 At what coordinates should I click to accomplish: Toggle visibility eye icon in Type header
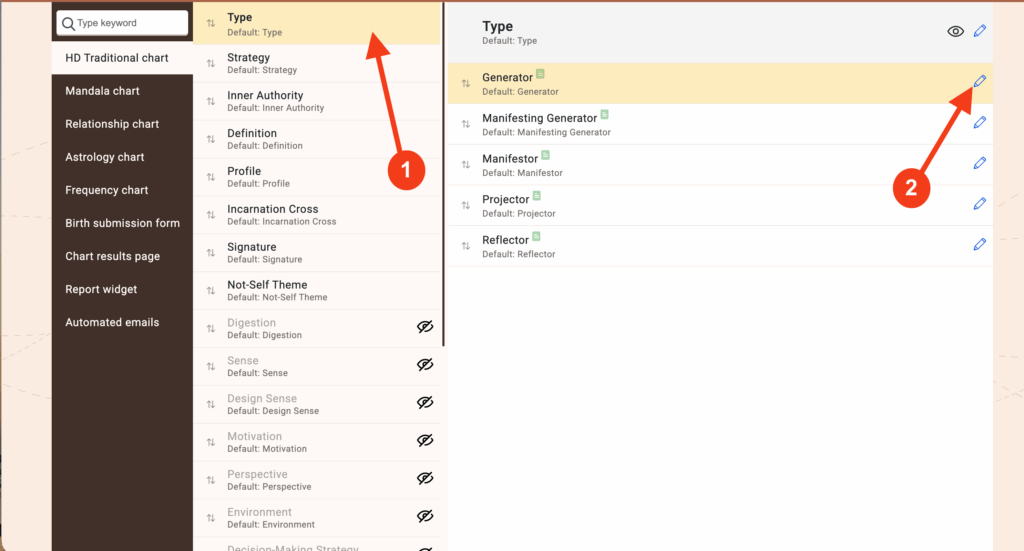click(x=955, y=32)
